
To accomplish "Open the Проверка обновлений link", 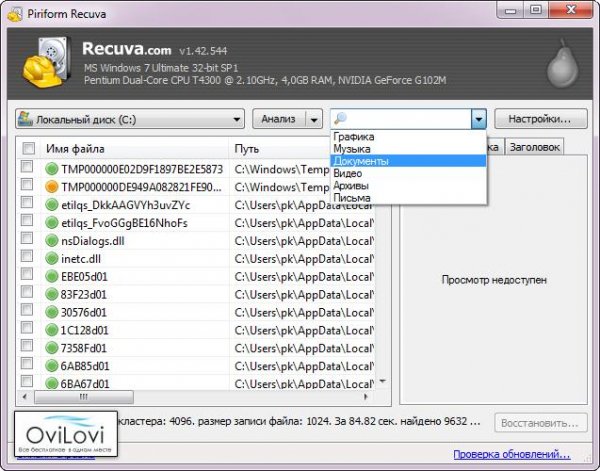I will 512,454.
